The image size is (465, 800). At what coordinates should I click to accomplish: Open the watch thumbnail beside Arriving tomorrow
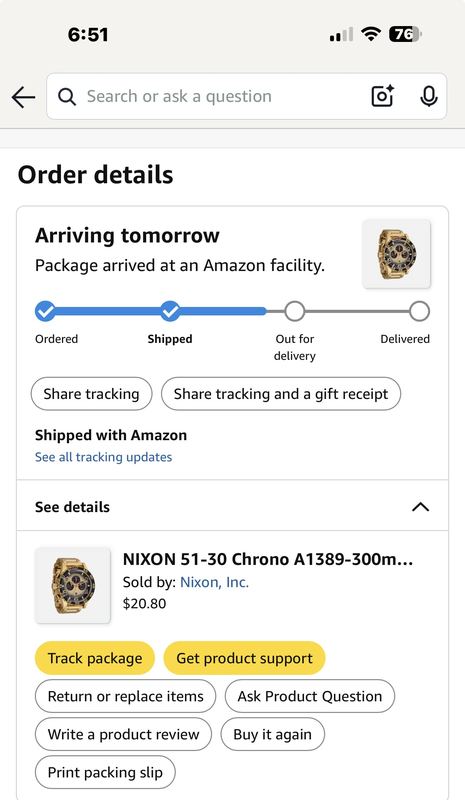pyautogui.click(x=396, y=254)
